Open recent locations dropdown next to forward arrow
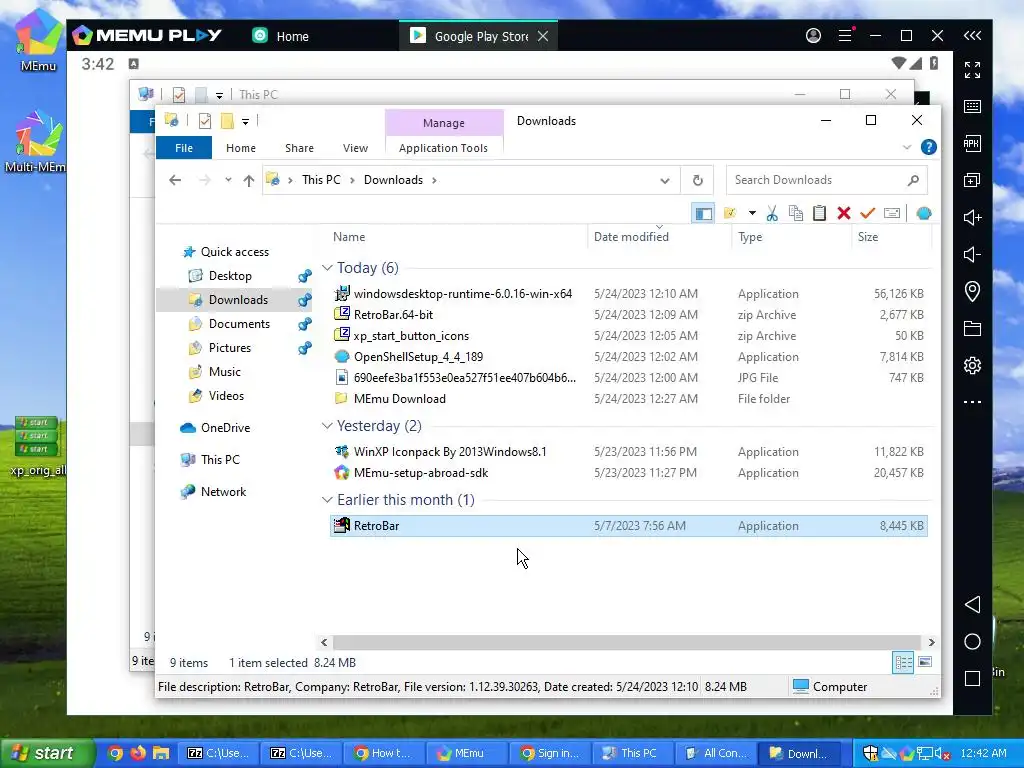Screen dimensions: 1024x768 [x=228, y=180]
